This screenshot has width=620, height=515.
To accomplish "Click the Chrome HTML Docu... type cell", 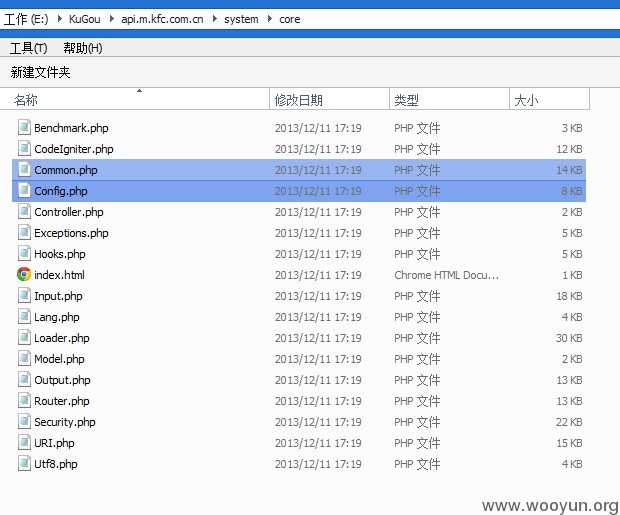I will point(446,275).
